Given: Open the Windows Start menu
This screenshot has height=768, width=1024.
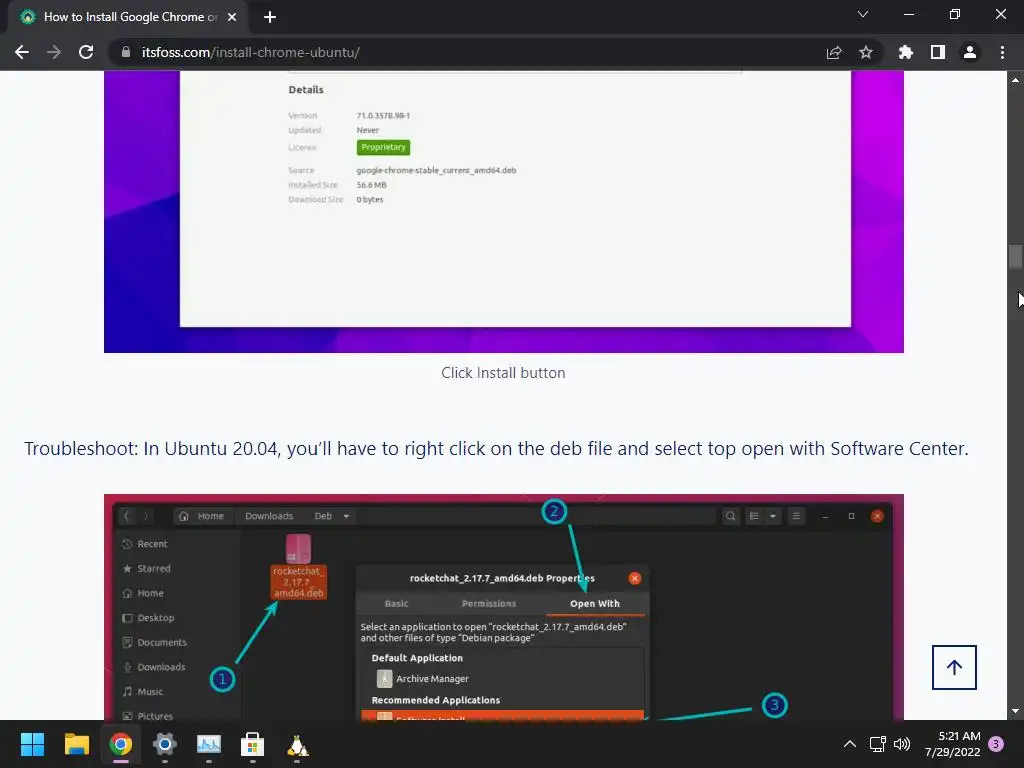Looking at the screenshot, I should 32,744.
